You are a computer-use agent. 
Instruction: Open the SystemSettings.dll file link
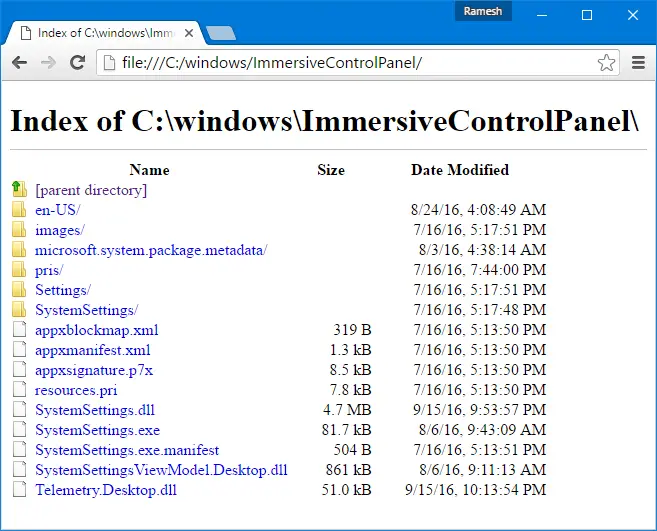pos(95,410)
